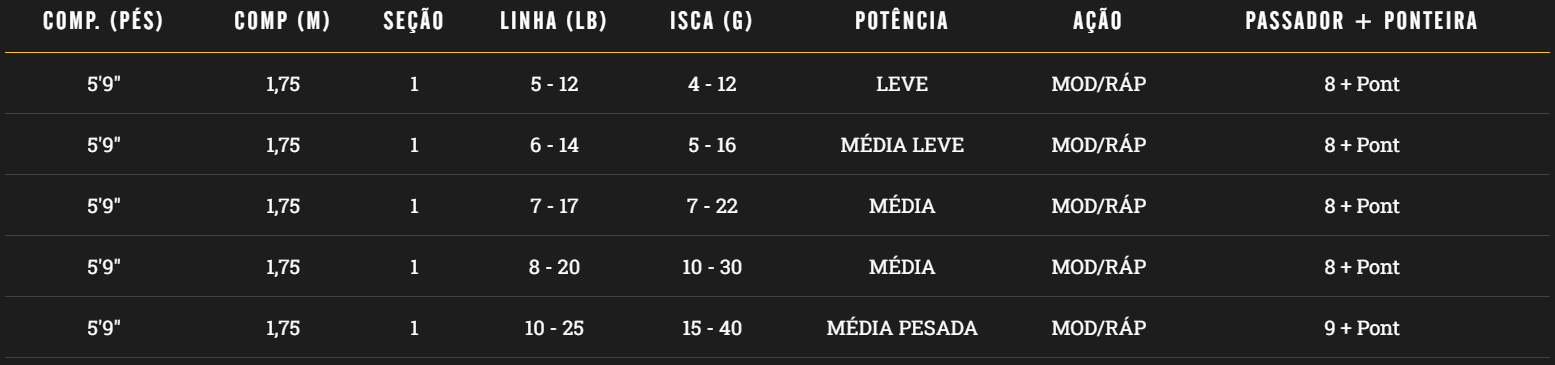Viewport: 1555px width, 365px height.
Task: Click the 6 - 14 line weight cell
Action: pyautogui.click(x=554, y=145)
